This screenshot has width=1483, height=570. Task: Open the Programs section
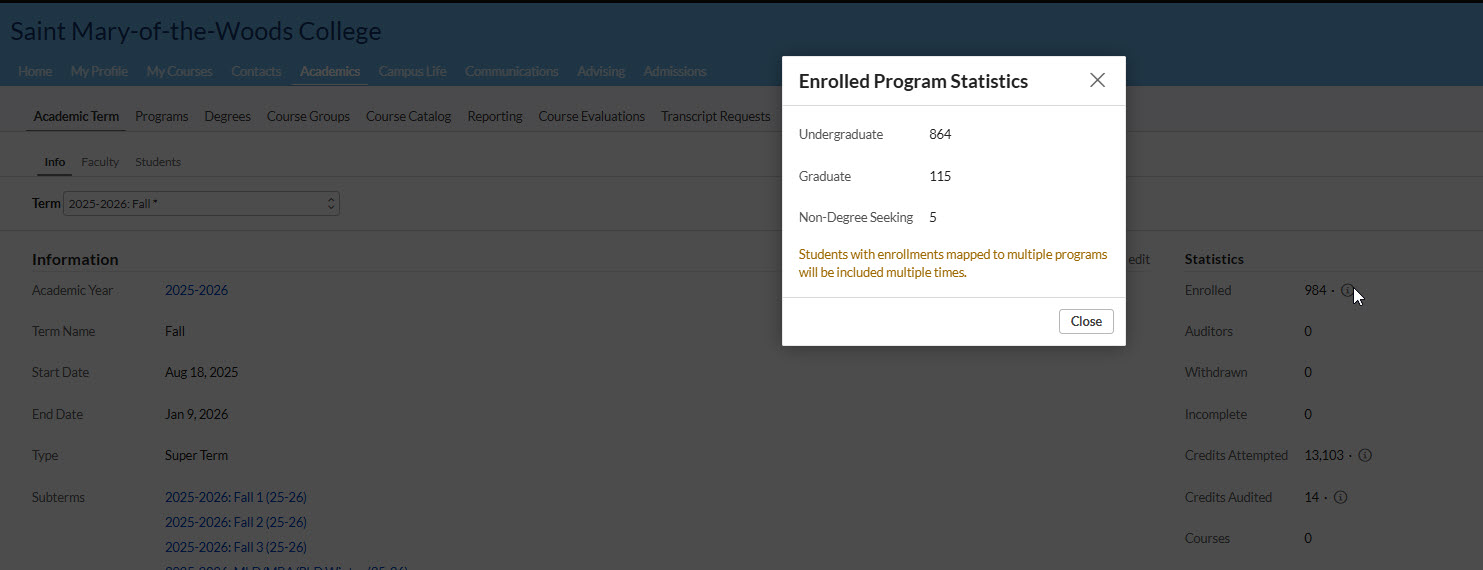pyautogui.click(x=162, y=116)
